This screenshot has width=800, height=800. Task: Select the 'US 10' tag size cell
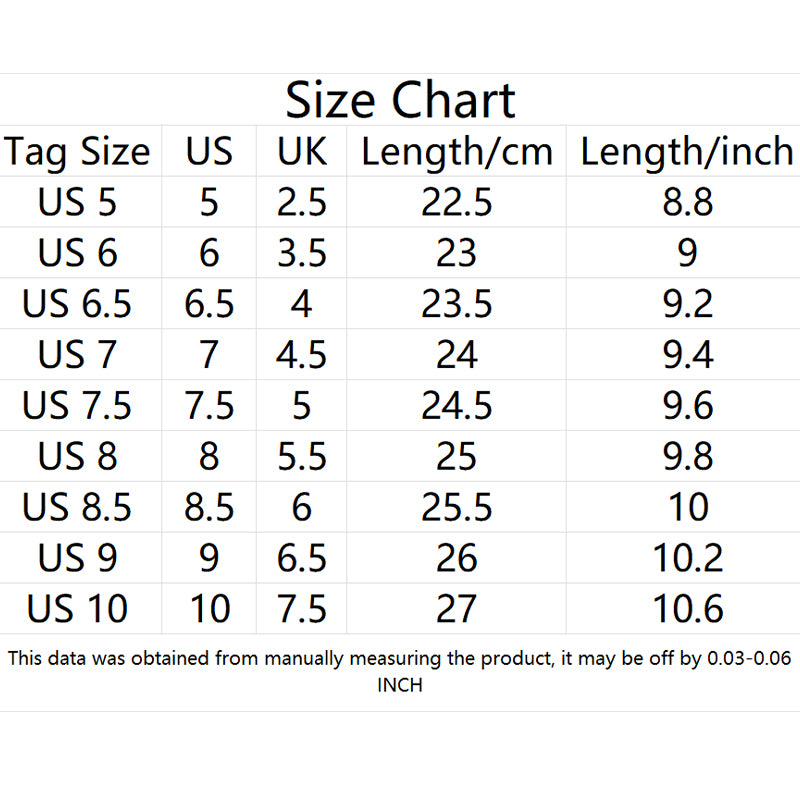coord(77,609)
